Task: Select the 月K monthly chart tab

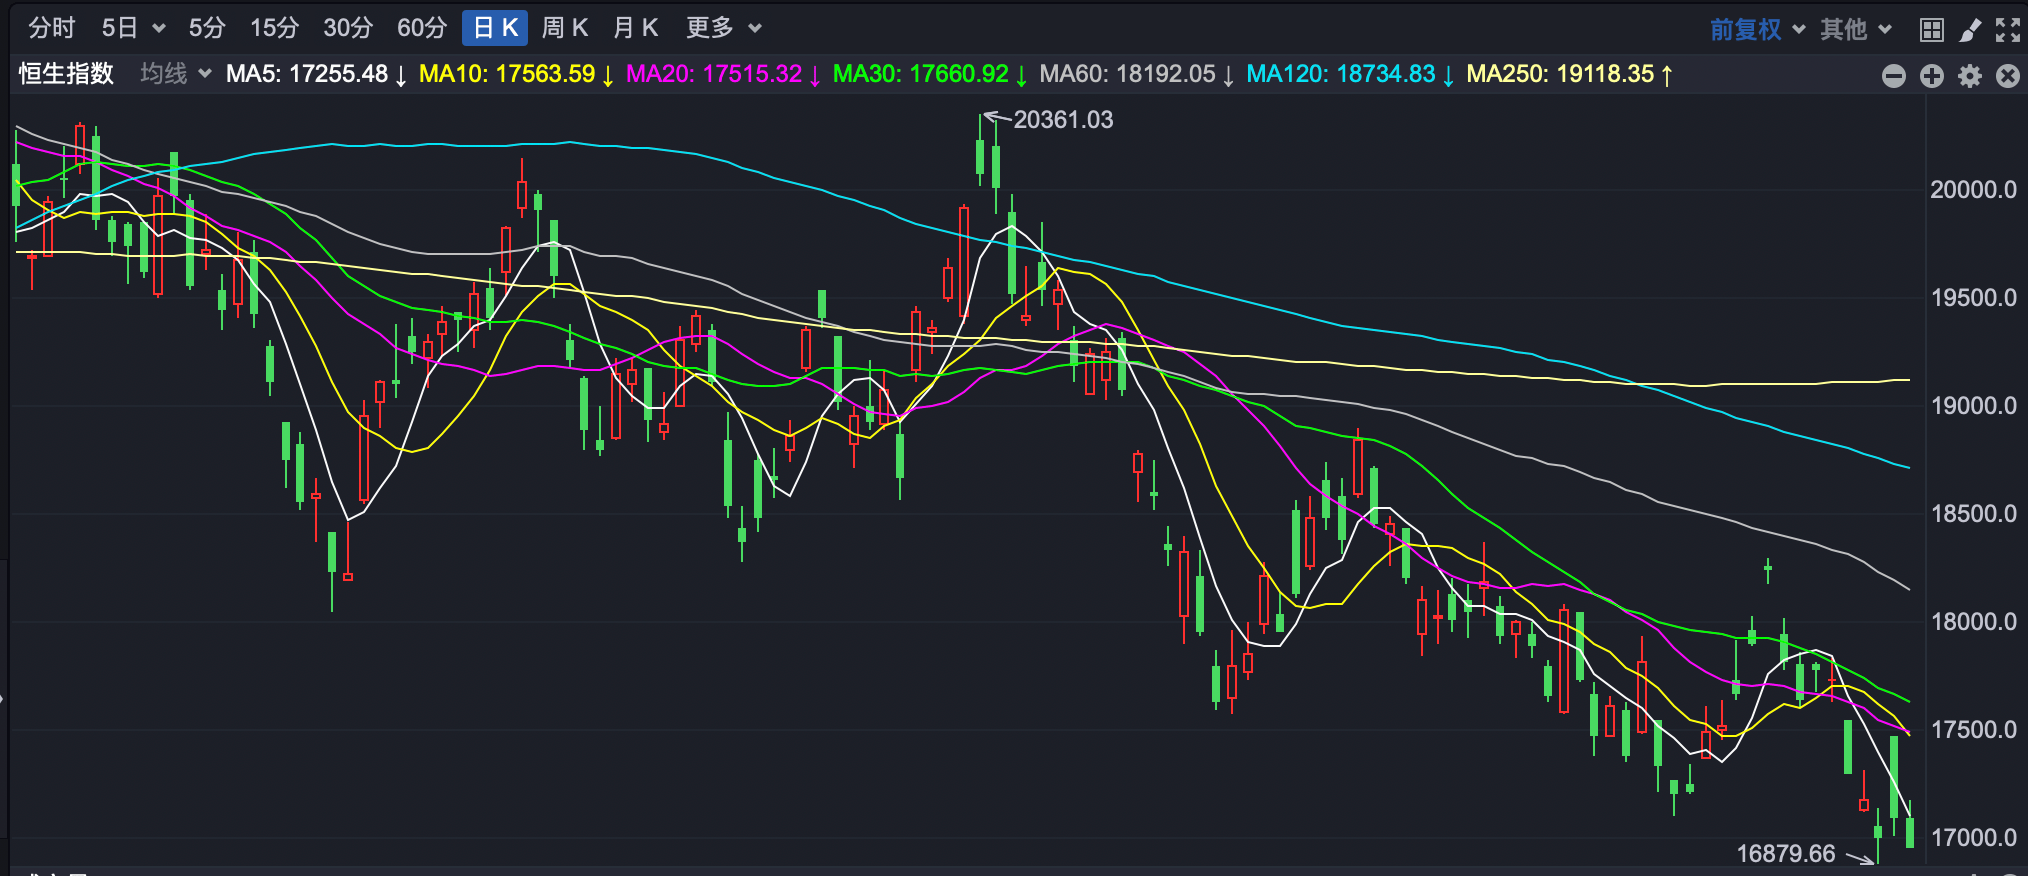Action: point(635,28)
